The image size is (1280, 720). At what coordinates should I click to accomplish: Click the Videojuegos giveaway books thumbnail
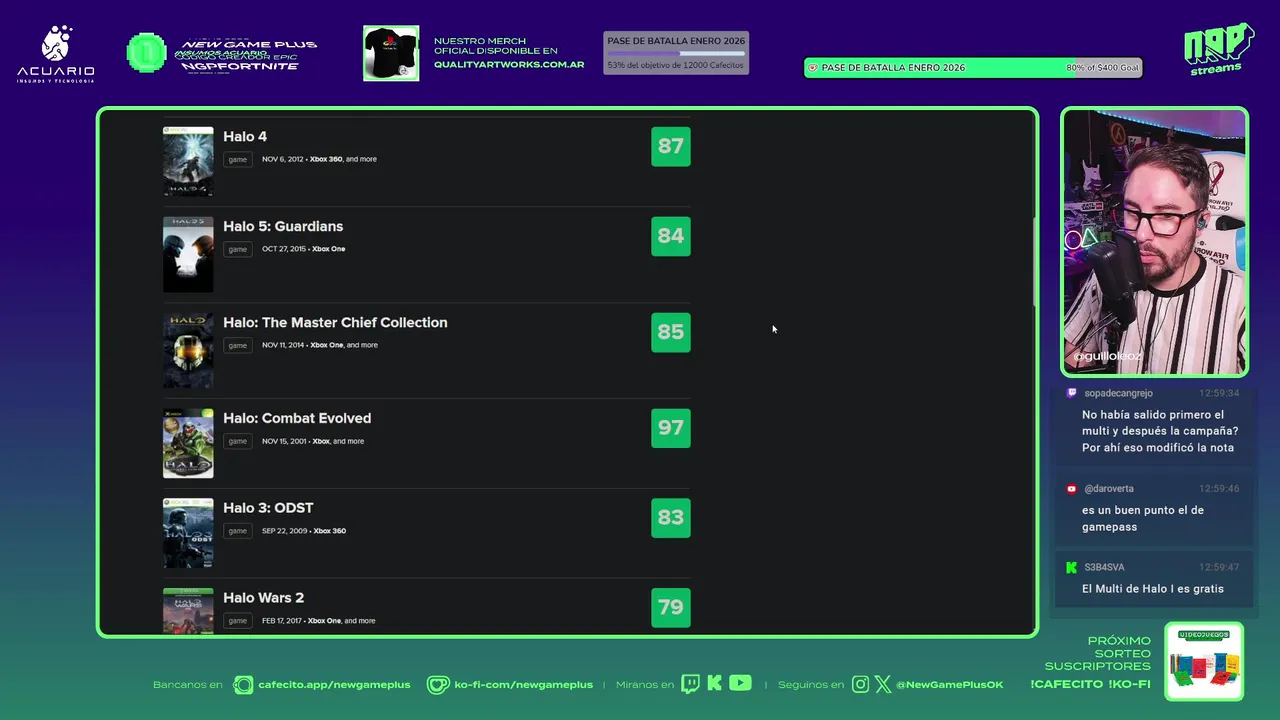pos(1204,661)
